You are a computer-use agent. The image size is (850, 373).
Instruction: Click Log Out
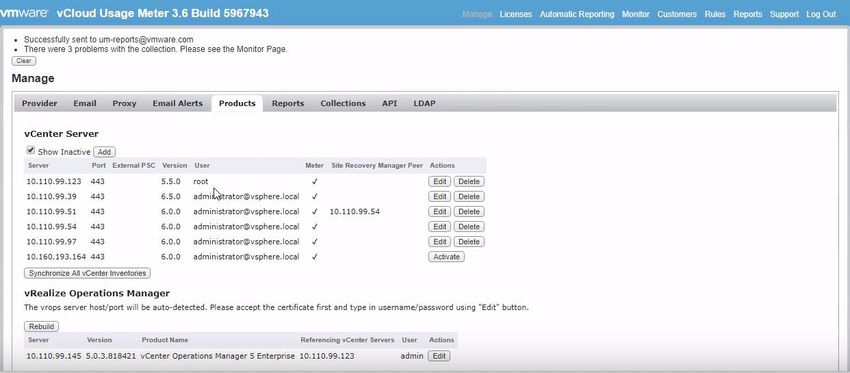pyautogui.click(x=821, y=14)
